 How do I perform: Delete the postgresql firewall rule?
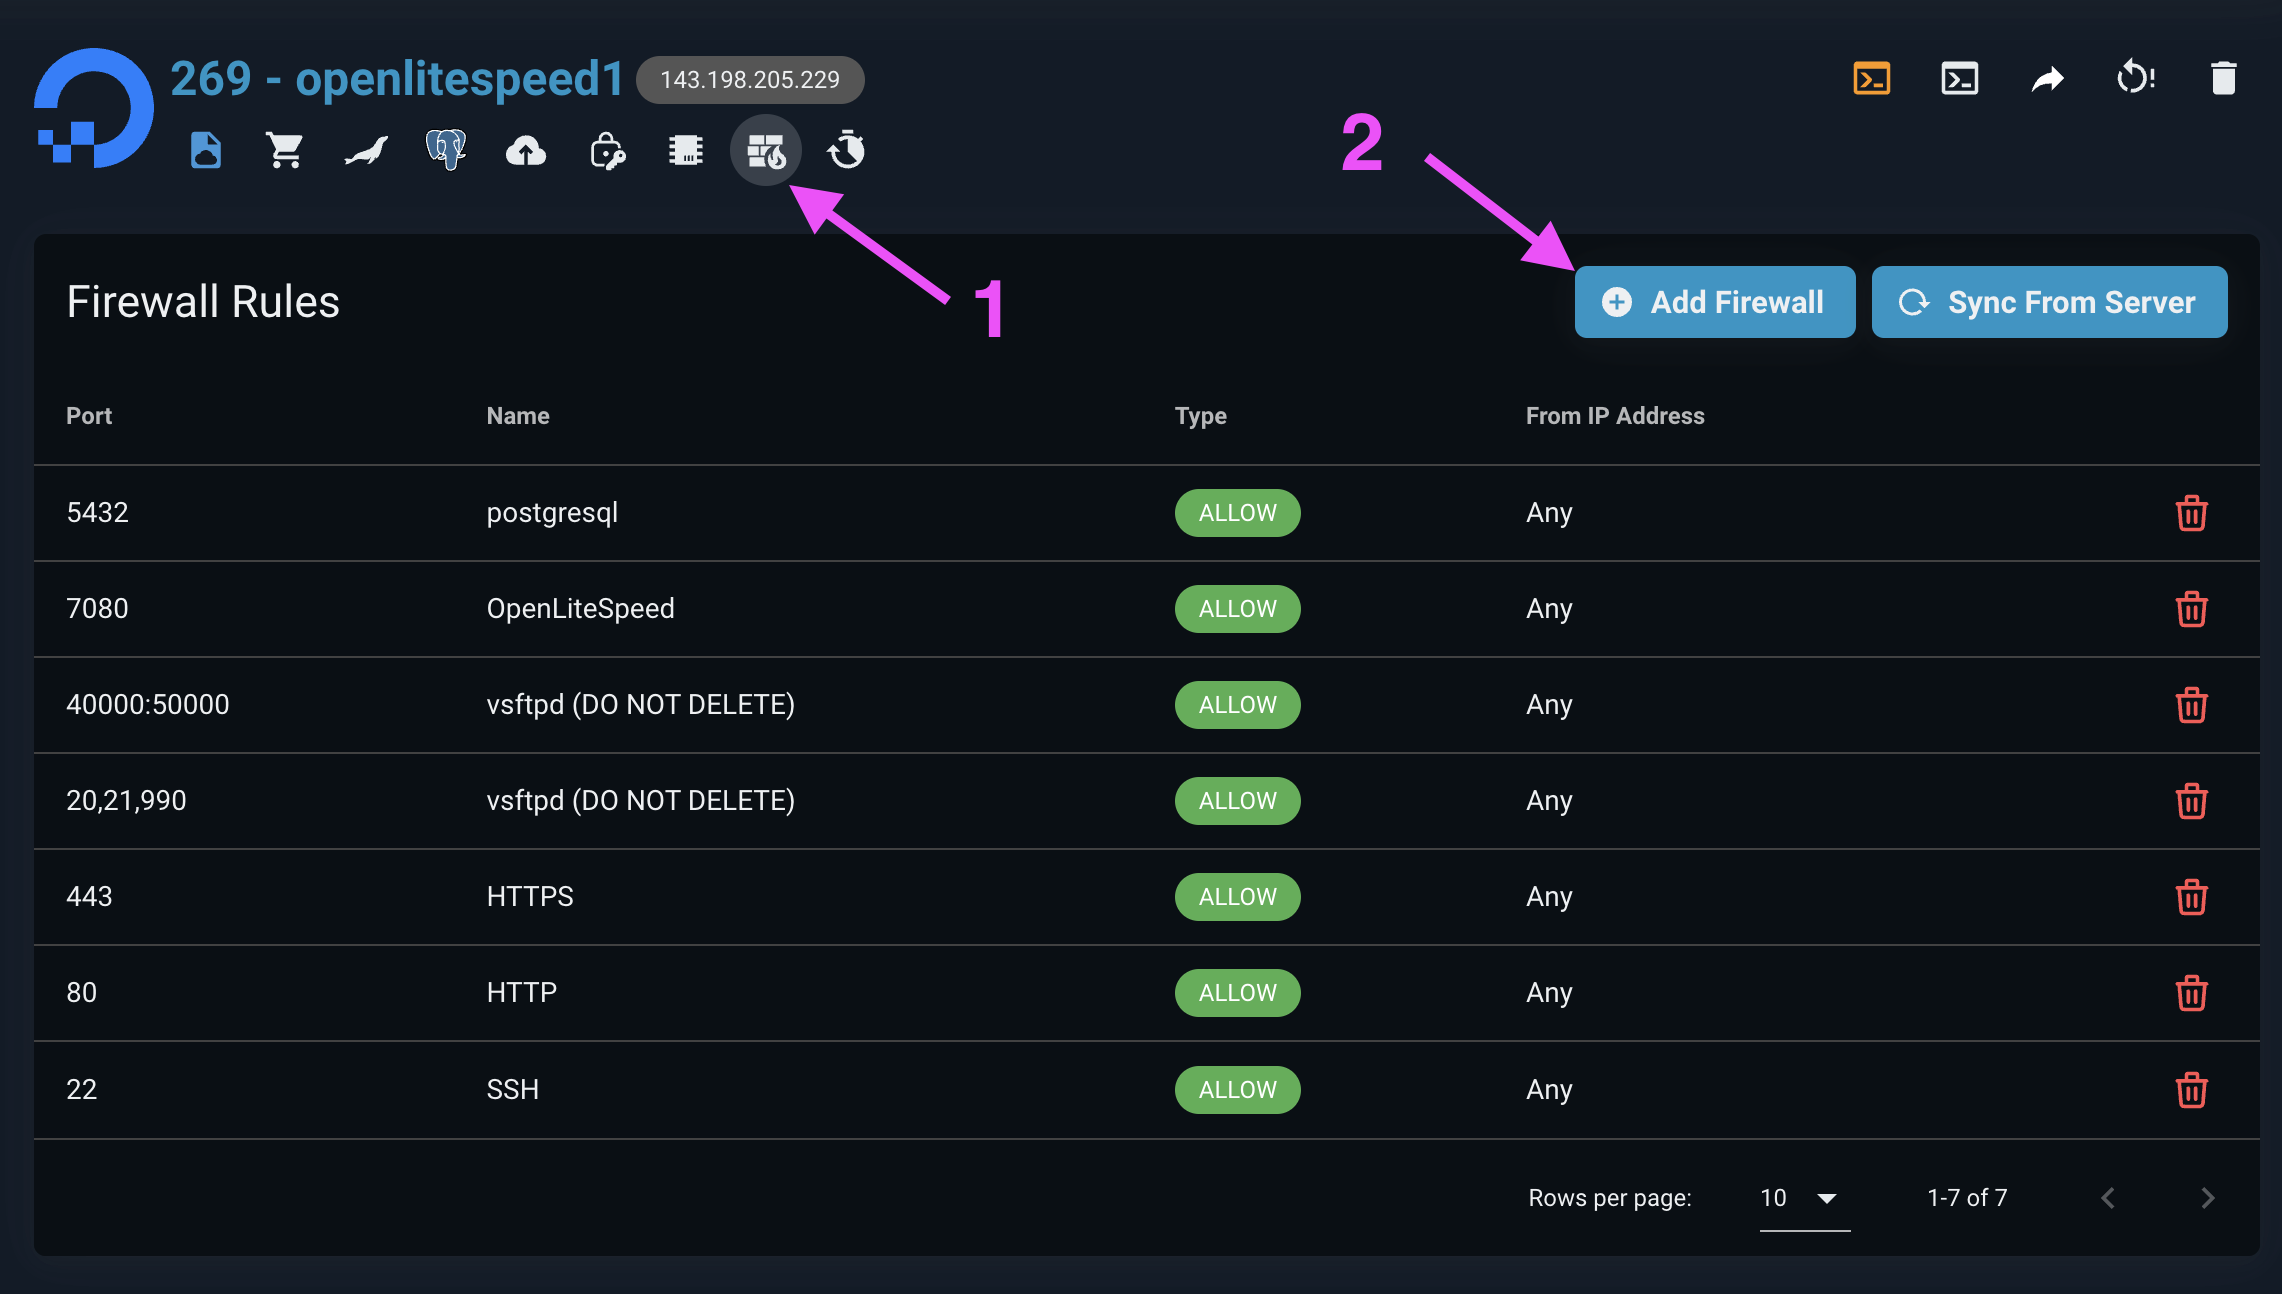[2192, 513]
